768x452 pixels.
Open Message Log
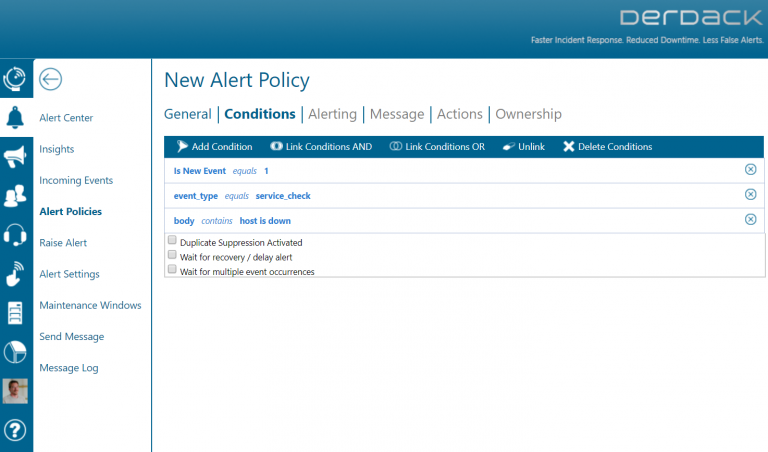pos(69,368)
